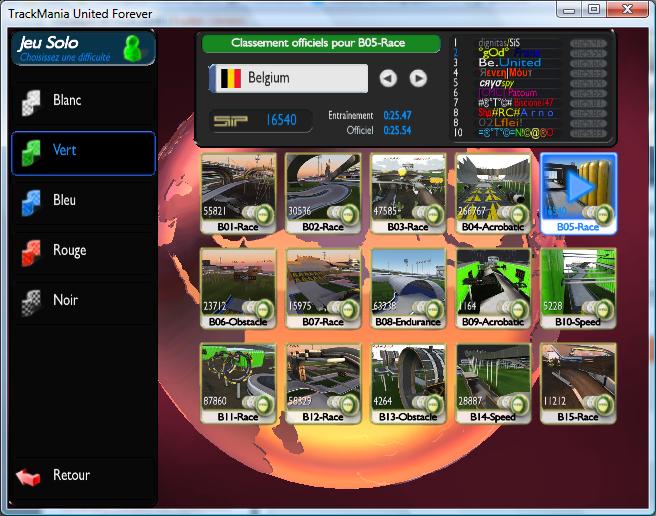Click the skill points 16540 badge
This screenshot has height=516, width=656.
coord(256,120)
